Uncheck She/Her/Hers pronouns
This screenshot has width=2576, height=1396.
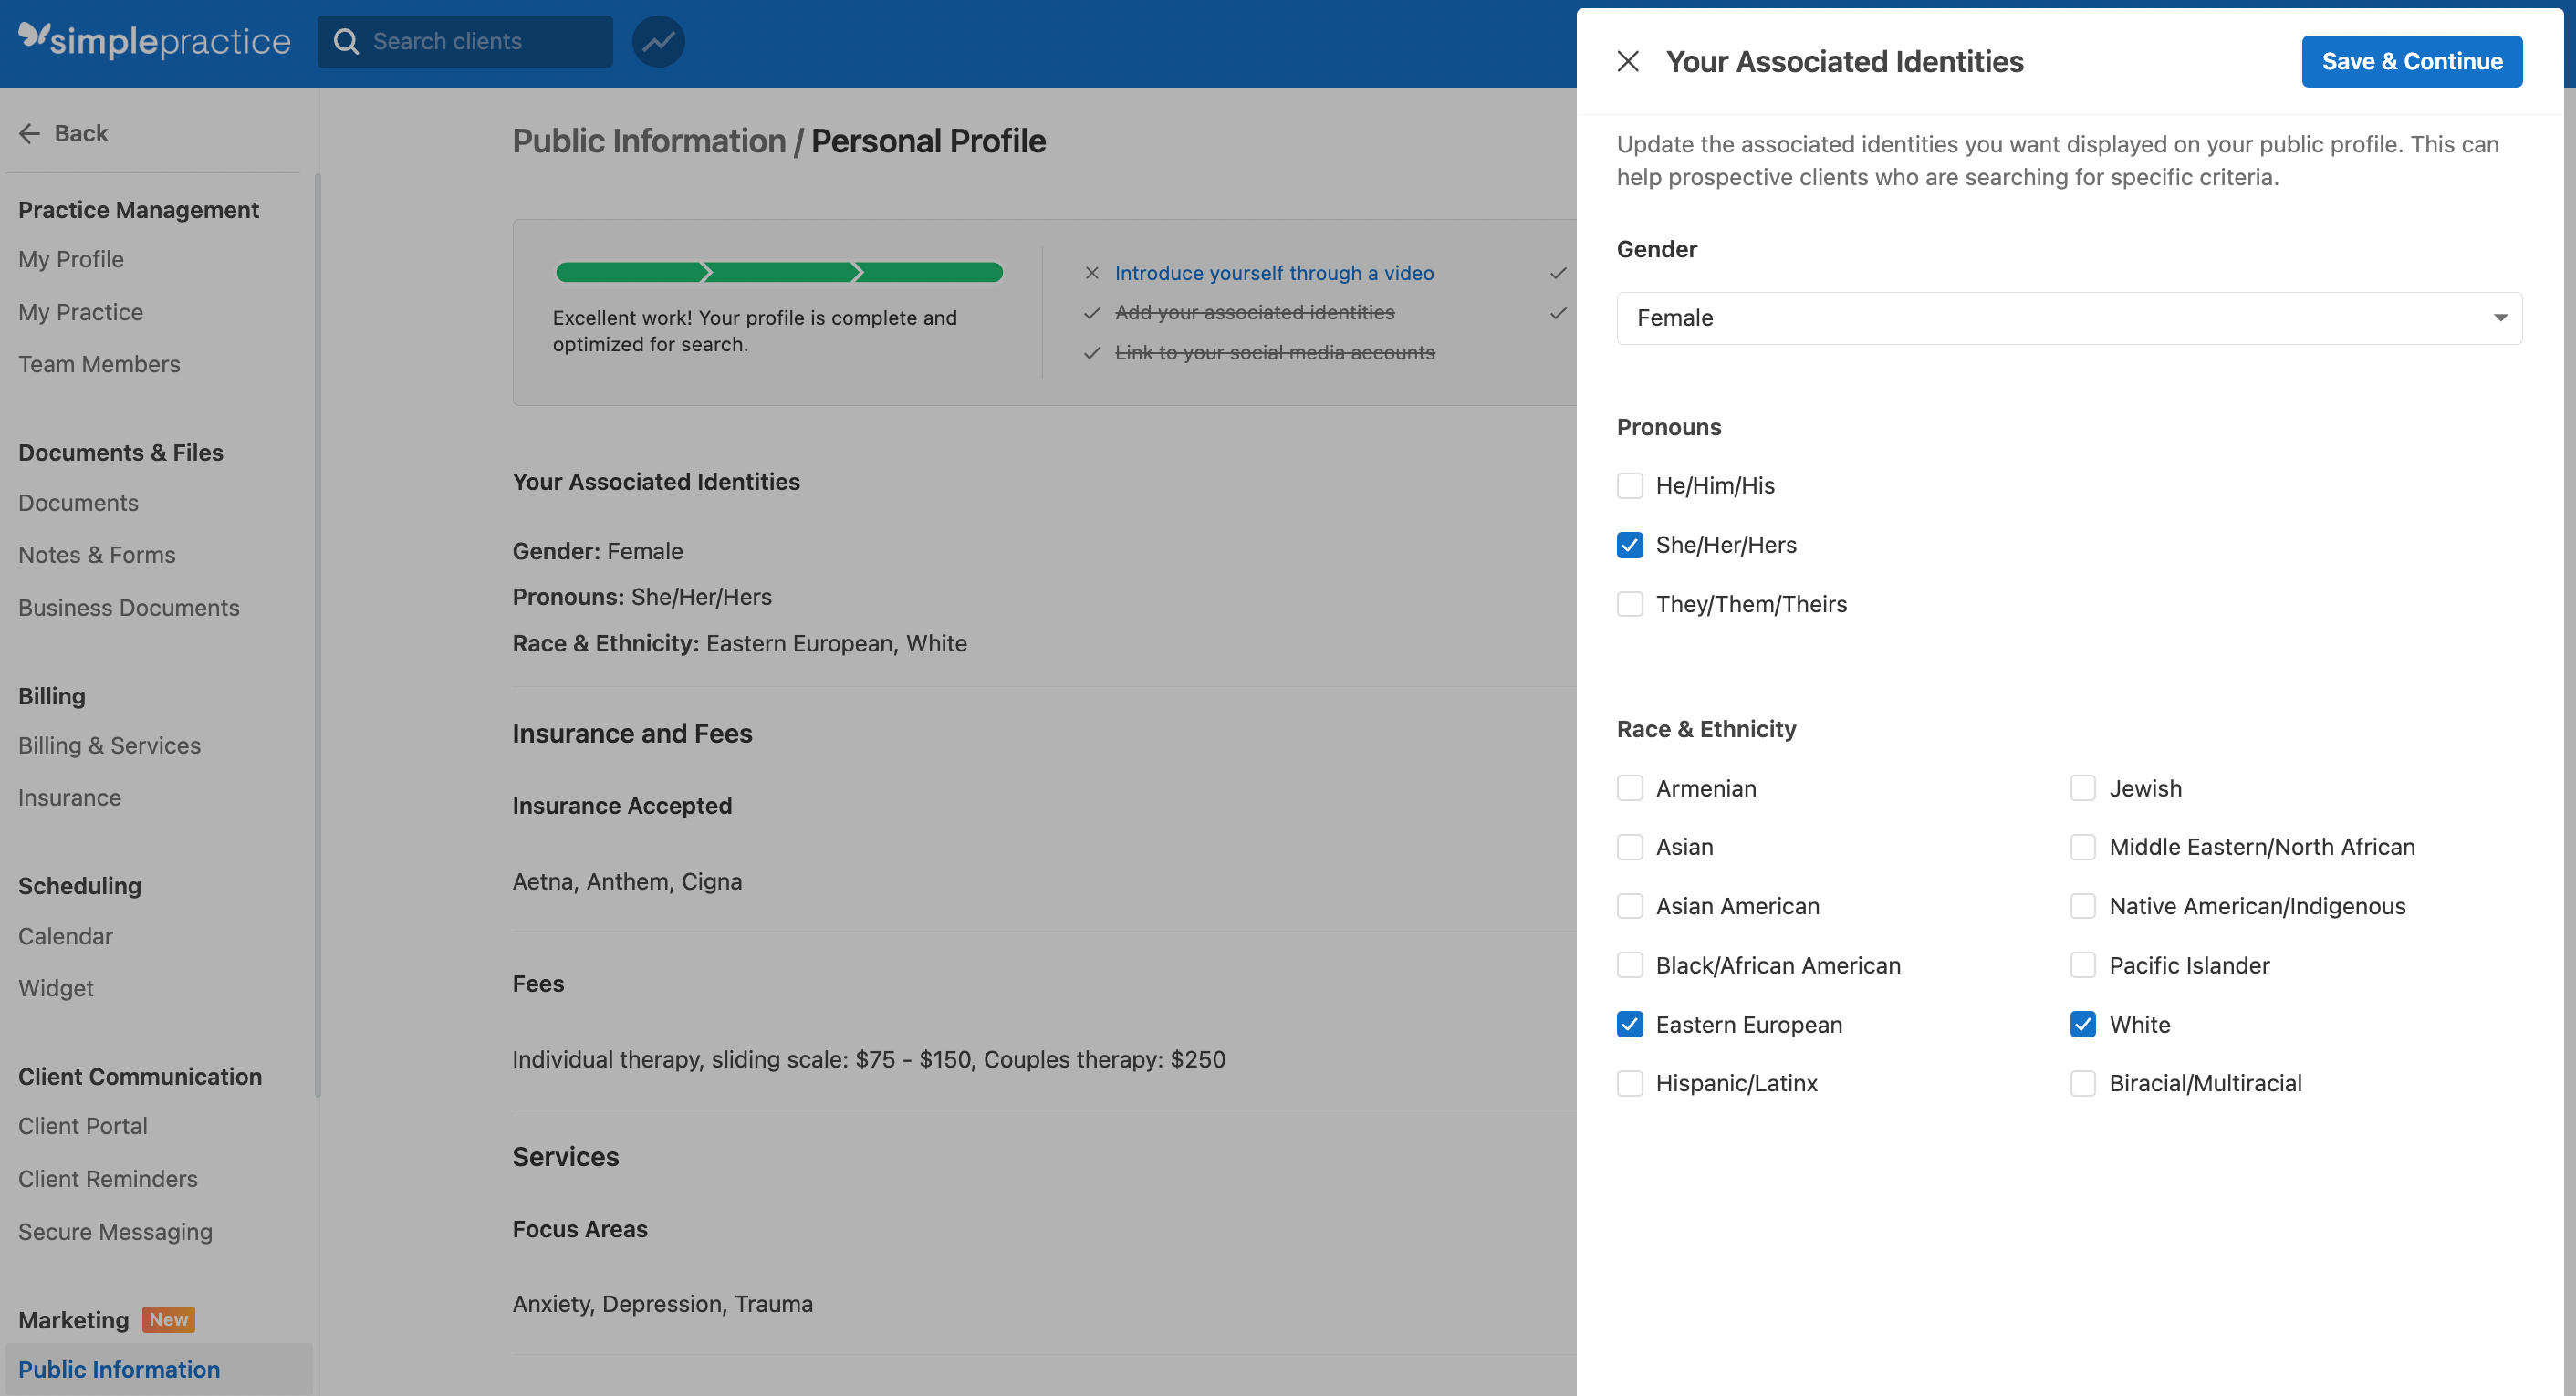click(x=1630, y=545)
